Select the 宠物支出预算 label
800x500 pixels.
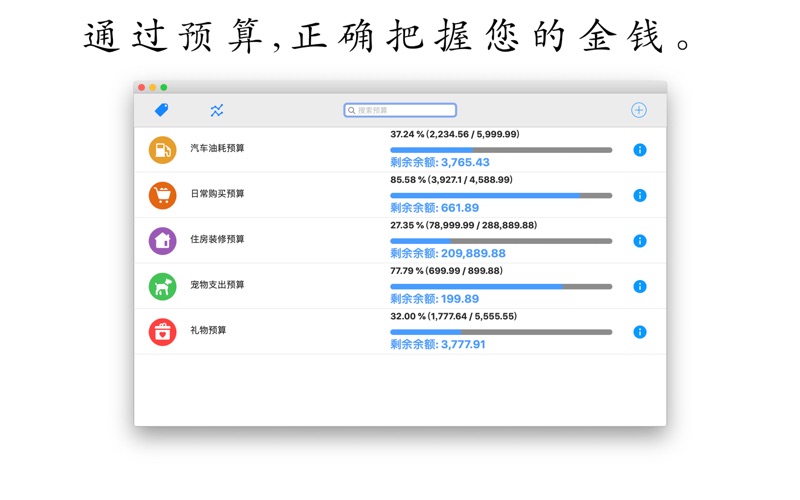pos(217,284)
